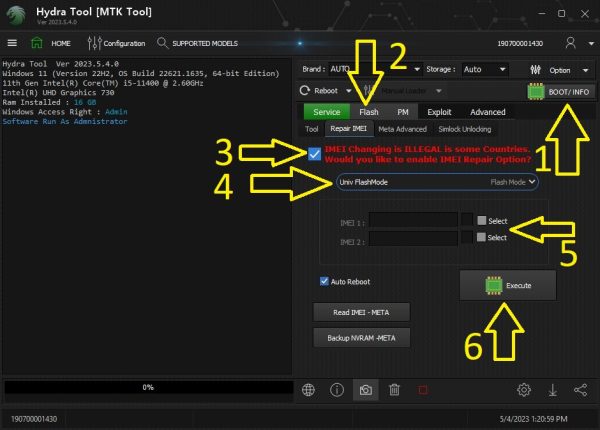Switch to the Flash tab
This screenshot has height=430, width=600.
(369, 112)
